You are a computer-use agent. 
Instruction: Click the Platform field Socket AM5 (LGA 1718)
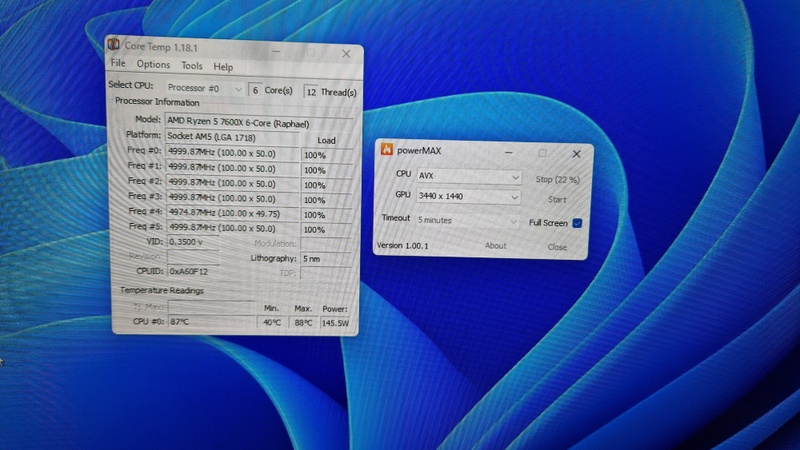click(232, 137)
